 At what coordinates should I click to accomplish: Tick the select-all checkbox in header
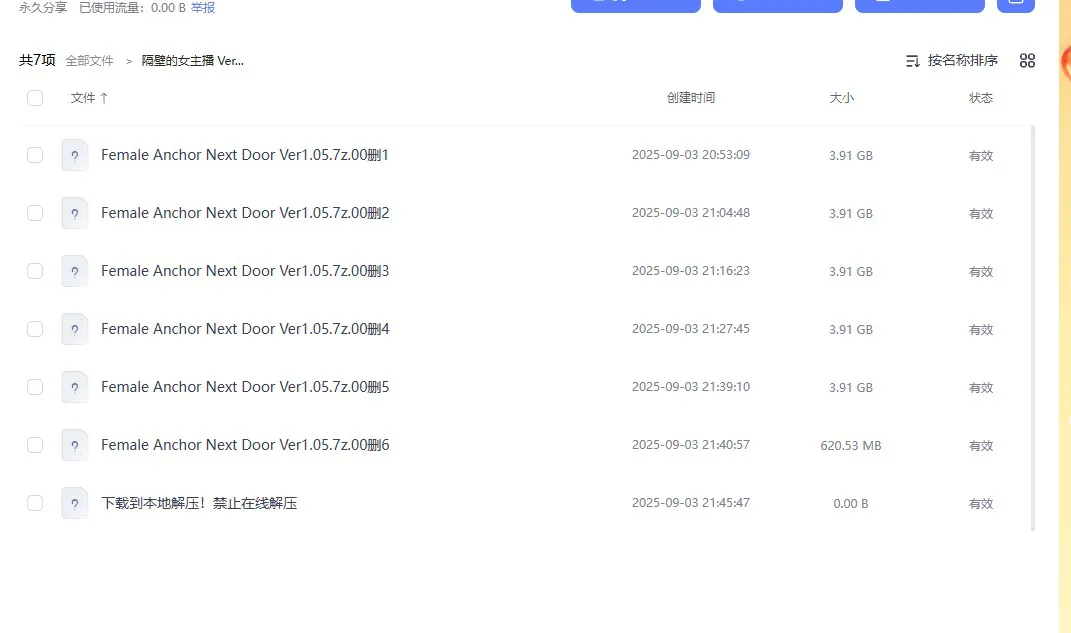click(35, 98)
